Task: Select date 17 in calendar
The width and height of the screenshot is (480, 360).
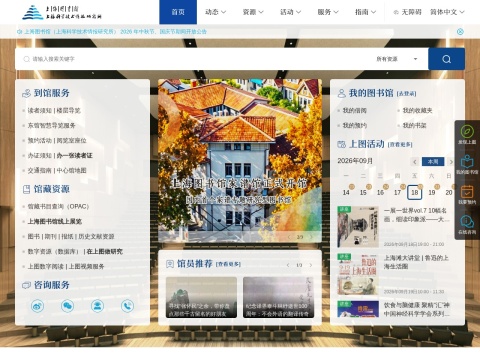Action: tap(397, 192)
